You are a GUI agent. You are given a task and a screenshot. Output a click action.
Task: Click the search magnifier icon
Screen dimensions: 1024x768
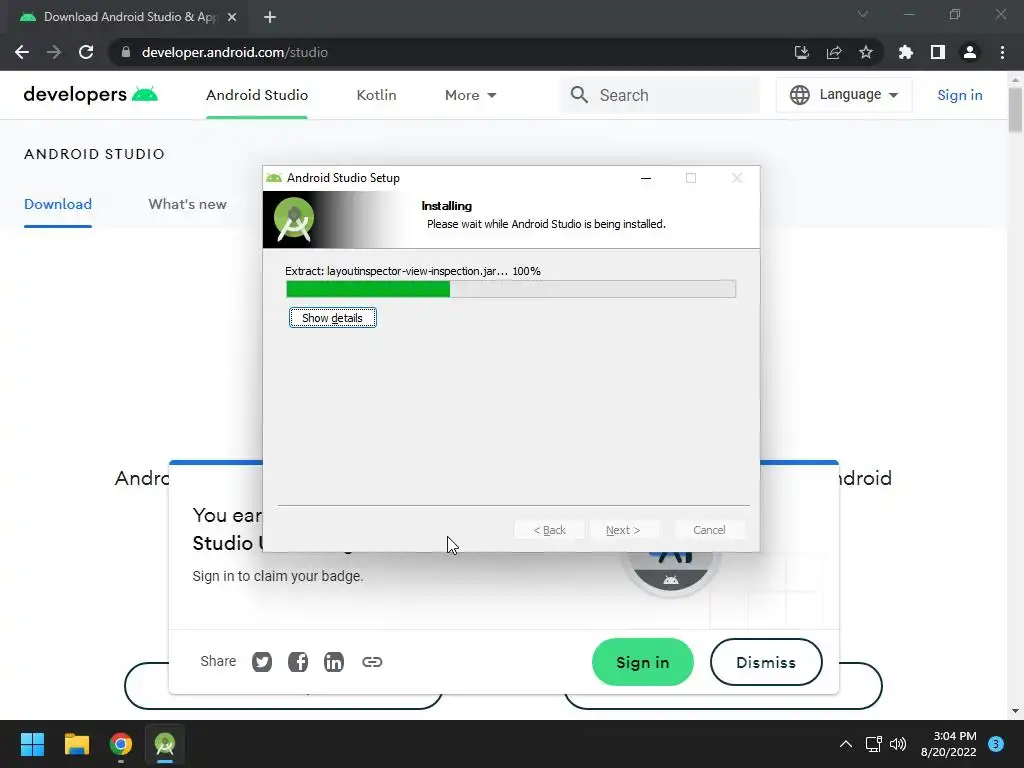pos(579,95)
